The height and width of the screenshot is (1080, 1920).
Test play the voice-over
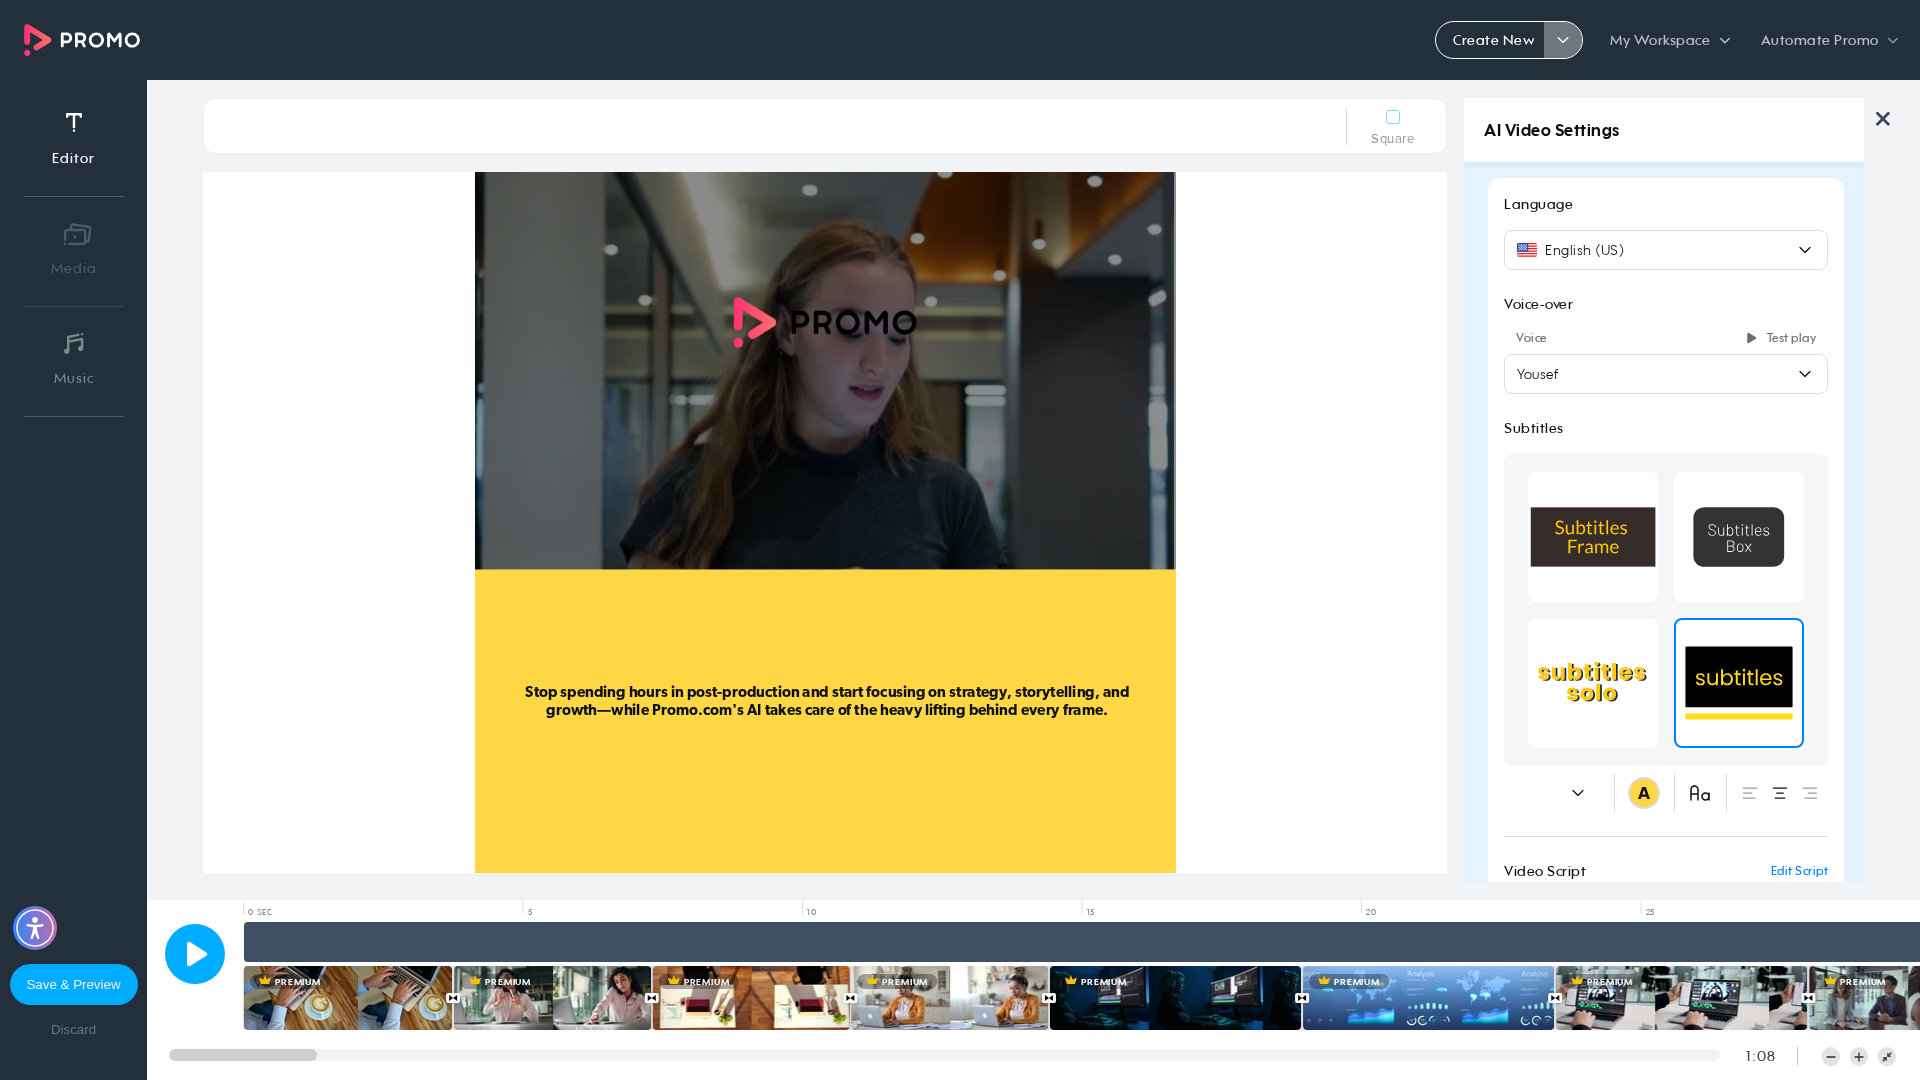coord(1781,338)
